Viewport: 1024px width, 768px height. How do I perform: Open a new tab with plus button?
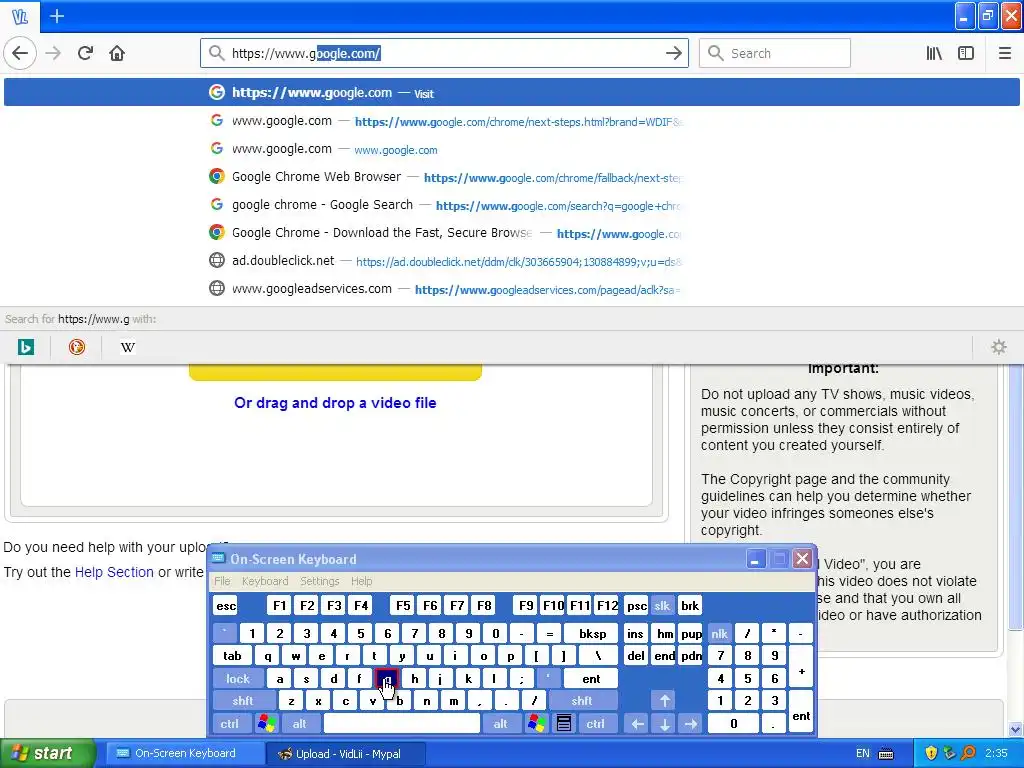click(57, 16)
